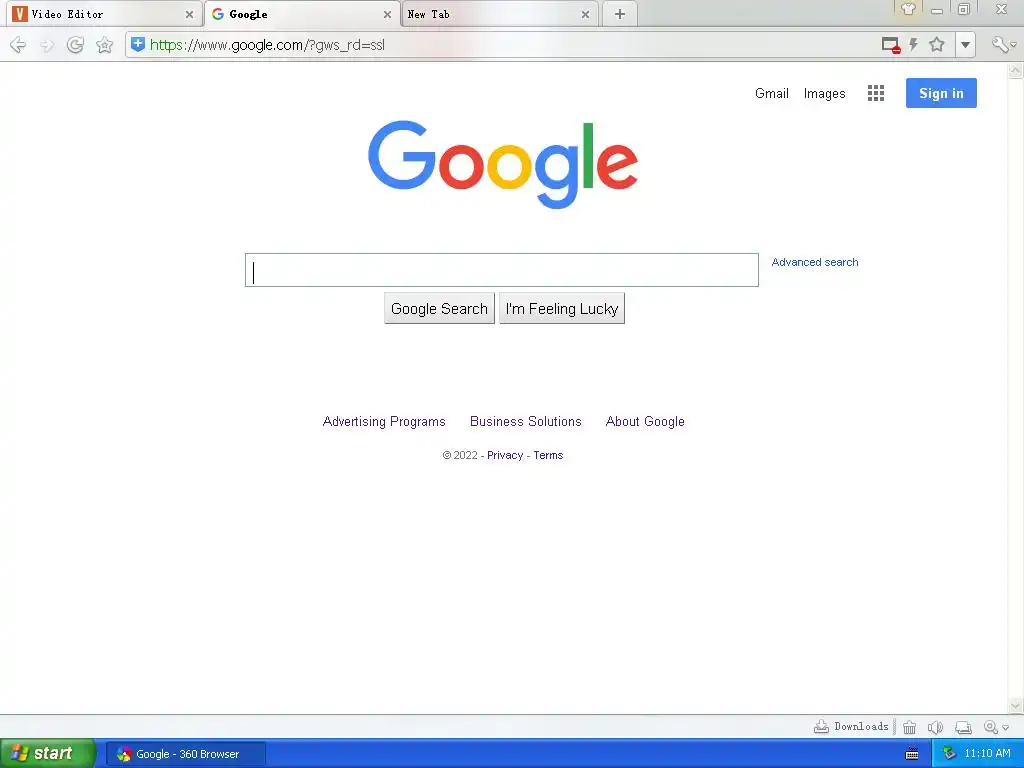Viewport: 1024px width, 768px height.
Task: Switch to the New Tab tab
Action: tap(500, 14)
